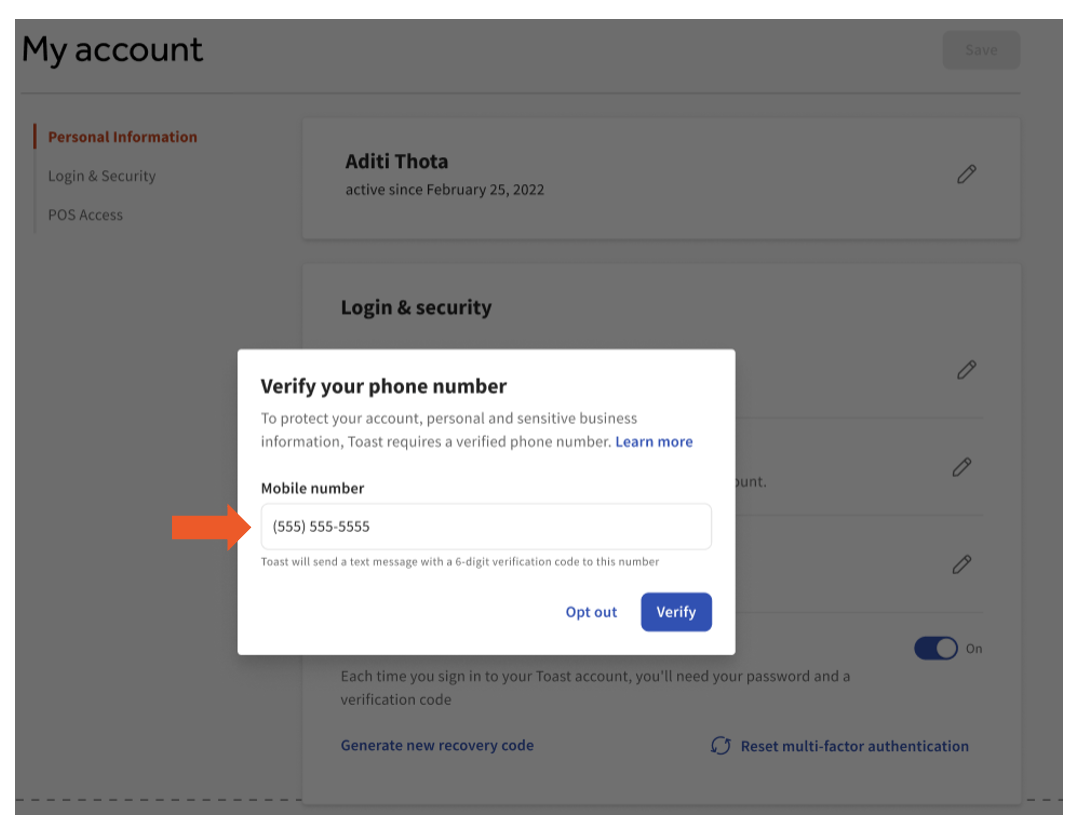1080x830 pixels.
Task: Click the topmost edit pencil in Login & security
Action: click(966, 370)
